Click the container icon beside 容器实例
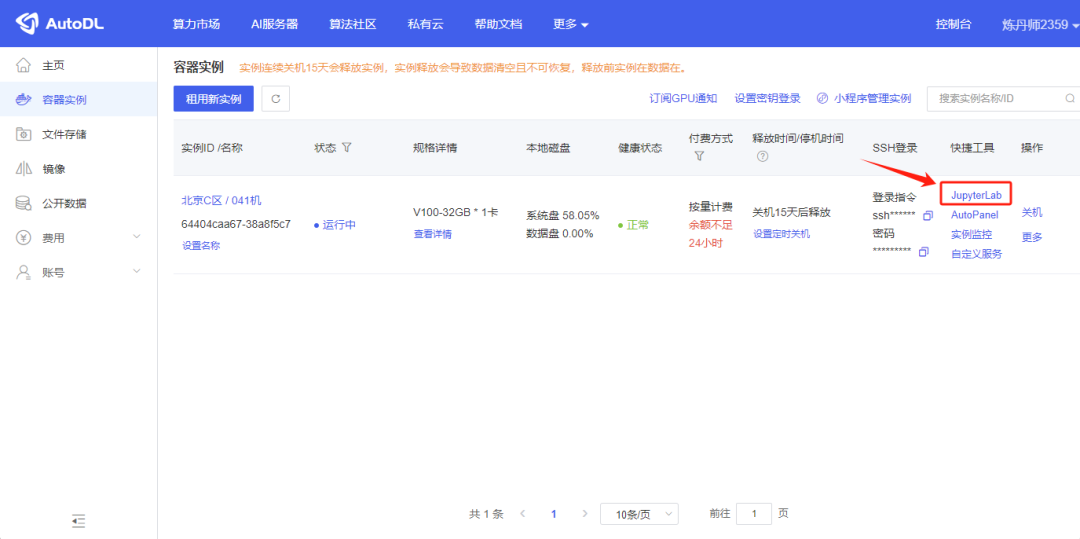This screenshot has width=1080, height=539. coord(23,100)
